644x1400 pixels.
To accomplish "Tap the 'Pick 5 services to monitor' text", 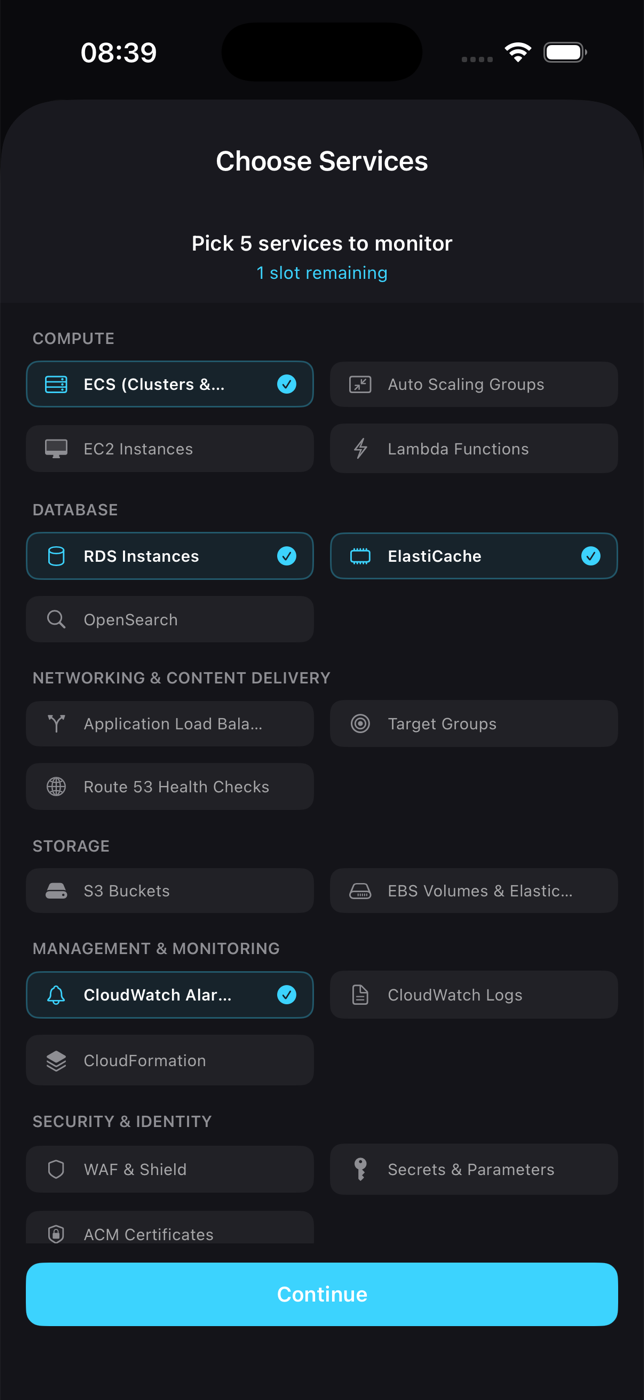I will pos(322,243).
